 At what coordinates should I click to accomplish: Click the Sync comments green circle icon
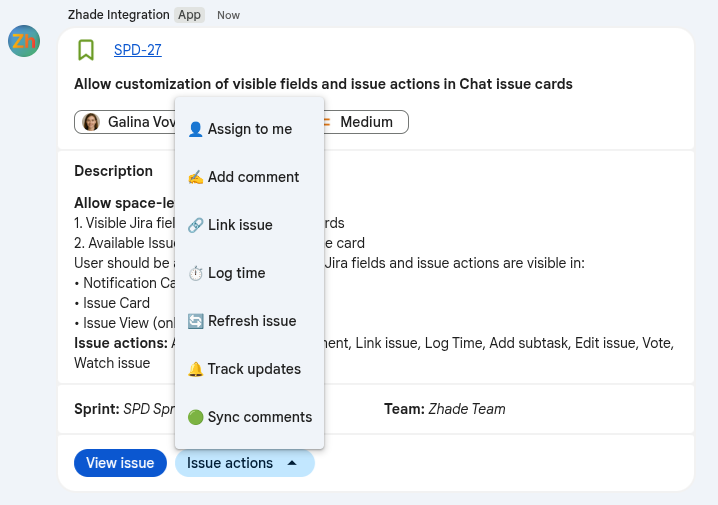coord(196,417)
